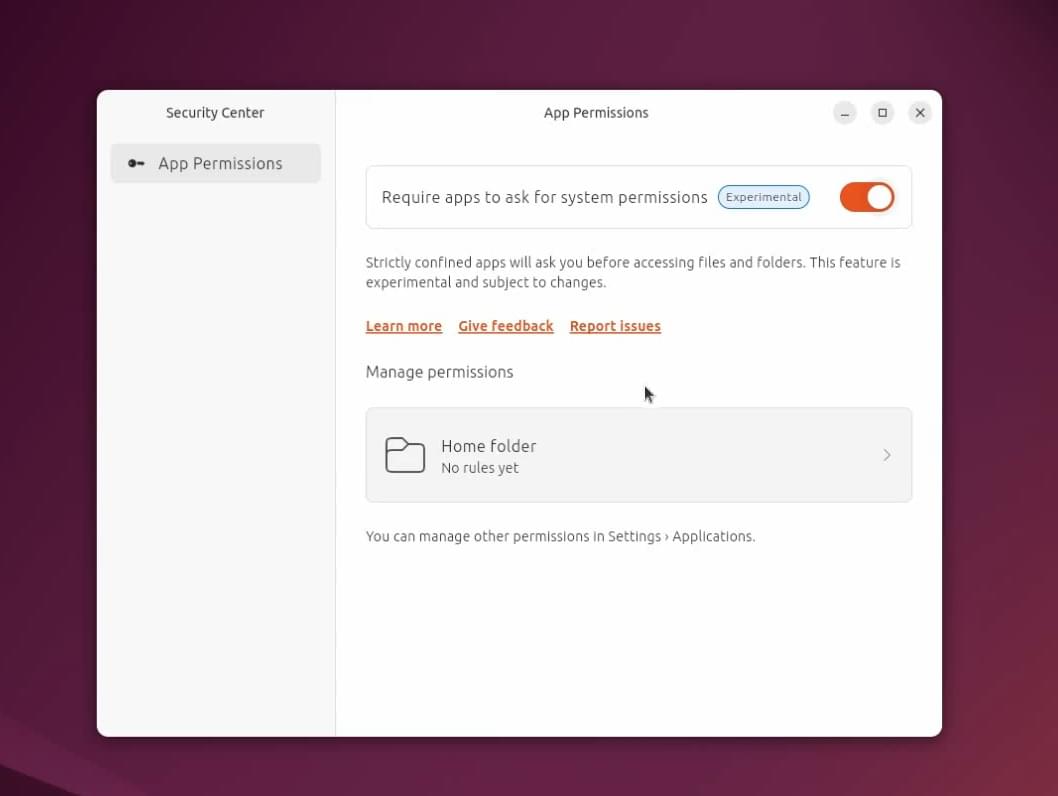Click the Manage permissions heading
Image resolution: width=1058 pixels, height=796 pixels.
pyautogui.click(x=439, y=372)
